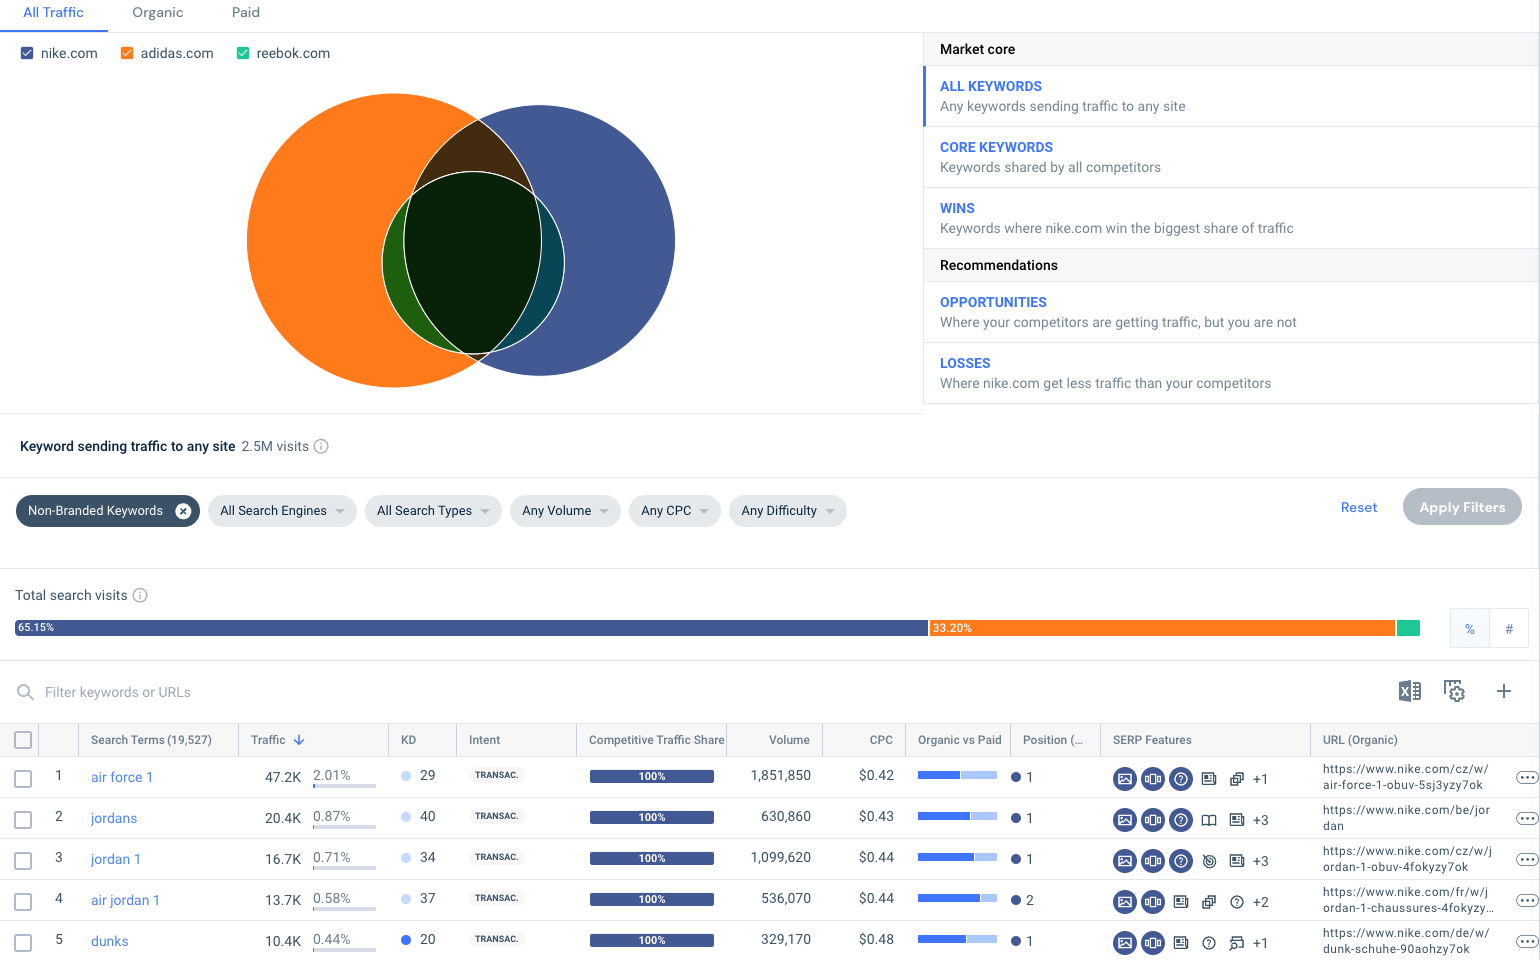Click question SERP feature icon for air force 1
The width and height of the screenshot is (1540, 960).
pyautogui.click(x=1181, y=779)
